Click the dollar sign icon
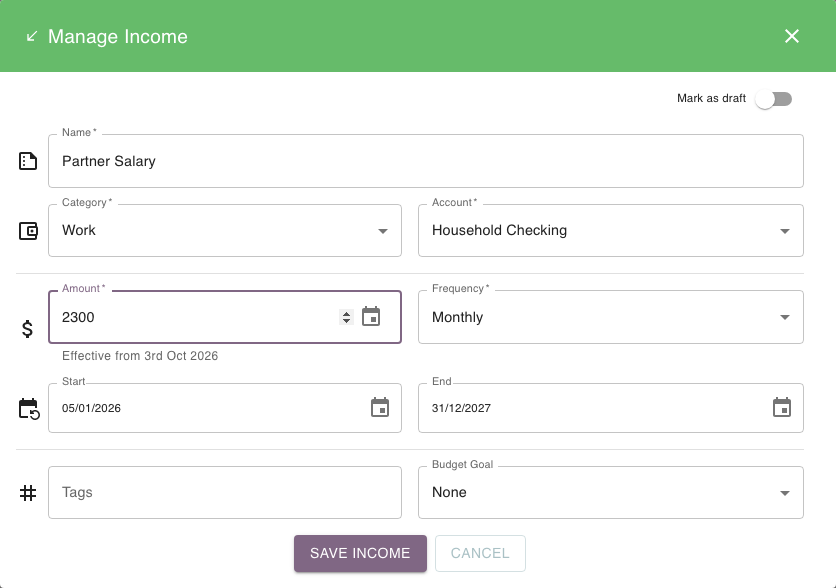Image resolution: width=836 pixels, height=588 pixels. (28, 329)
